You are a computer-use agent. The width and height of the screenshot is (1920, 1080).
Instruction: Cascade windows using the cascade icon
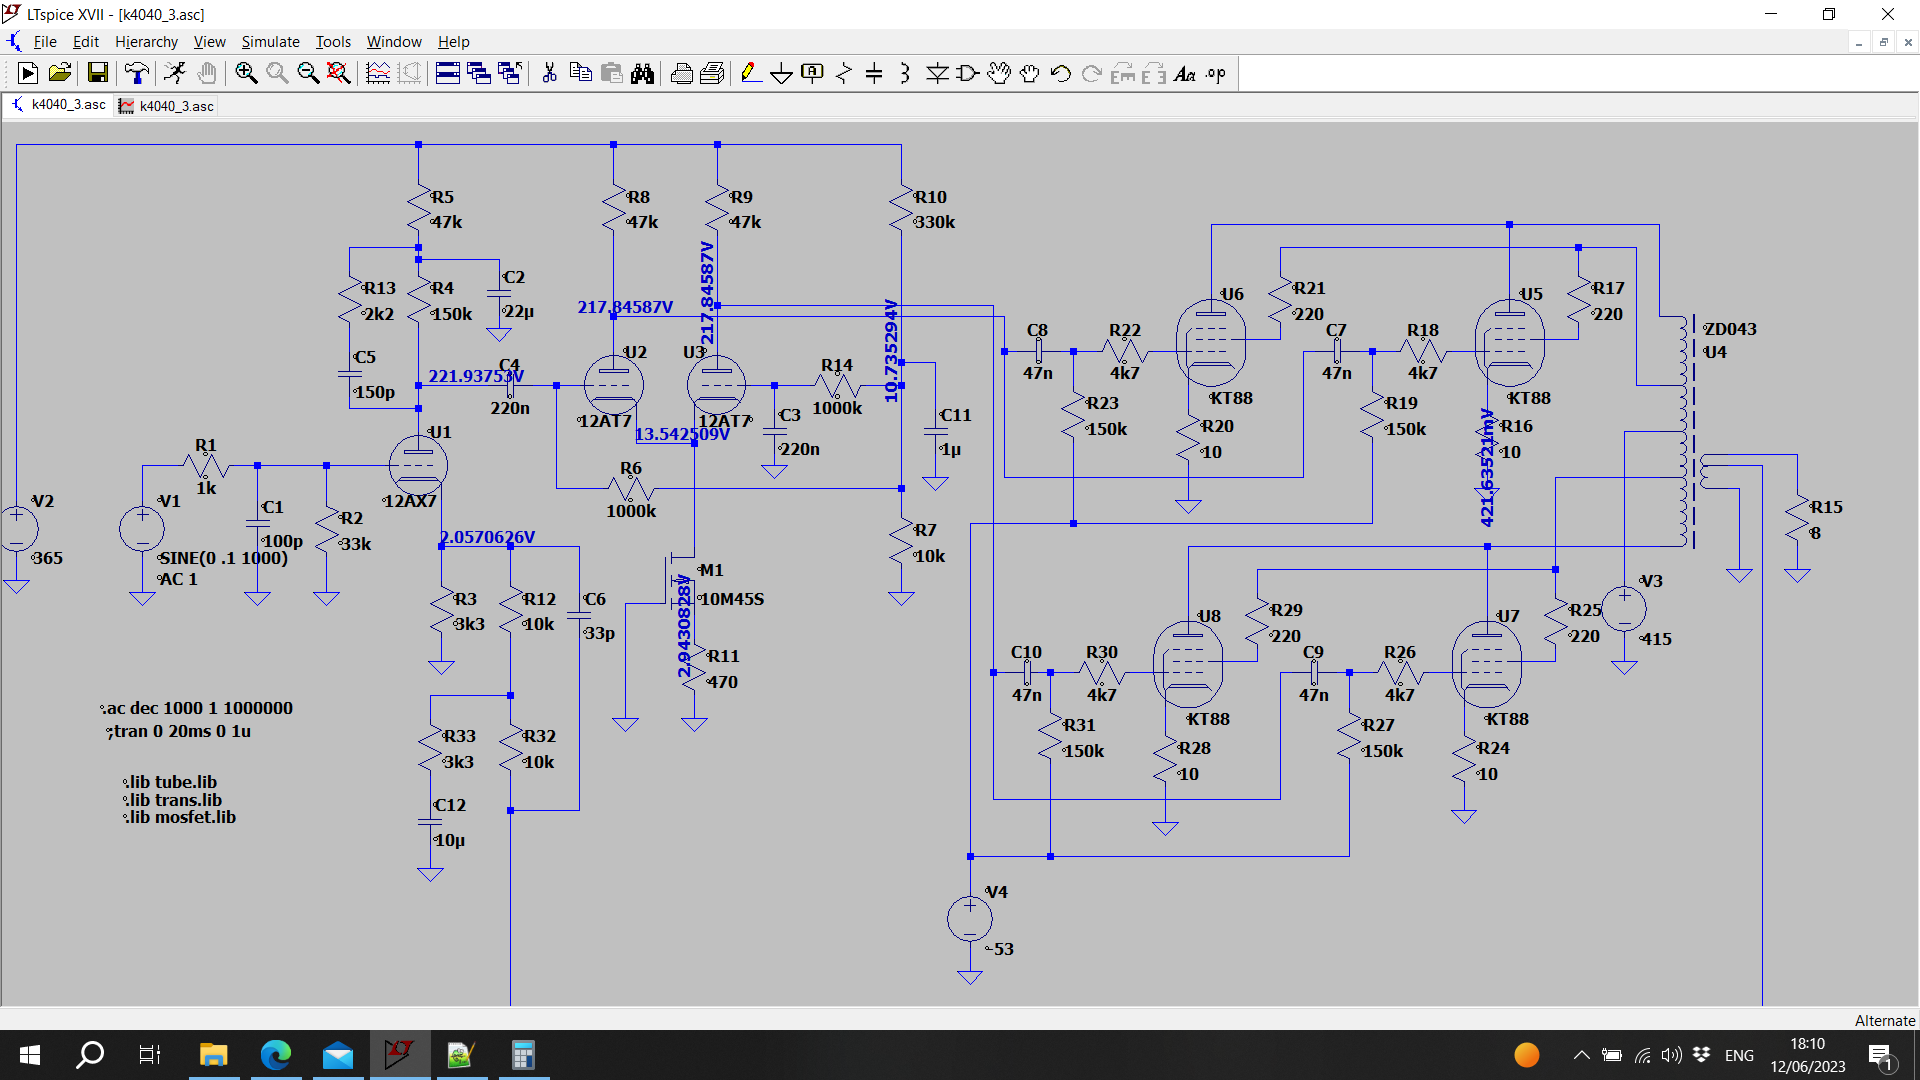point(479,73)
